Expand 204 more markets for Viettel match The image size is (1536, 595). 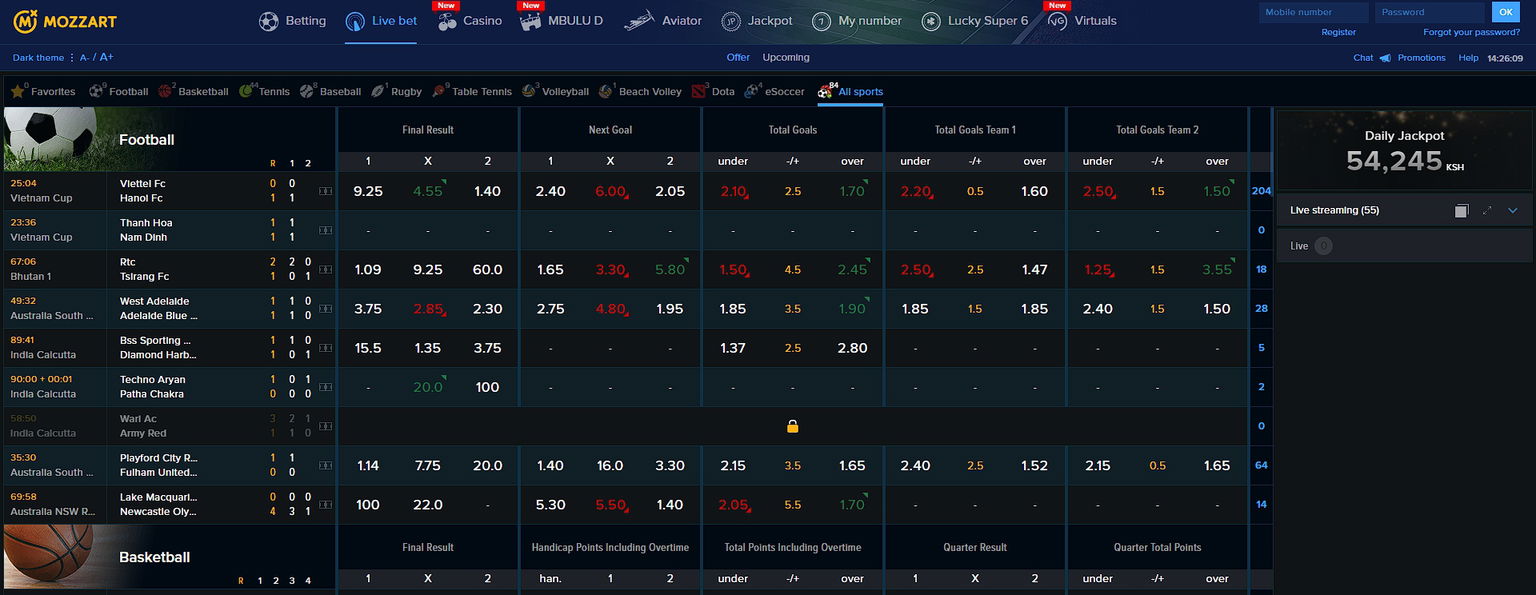(1261, 191)
